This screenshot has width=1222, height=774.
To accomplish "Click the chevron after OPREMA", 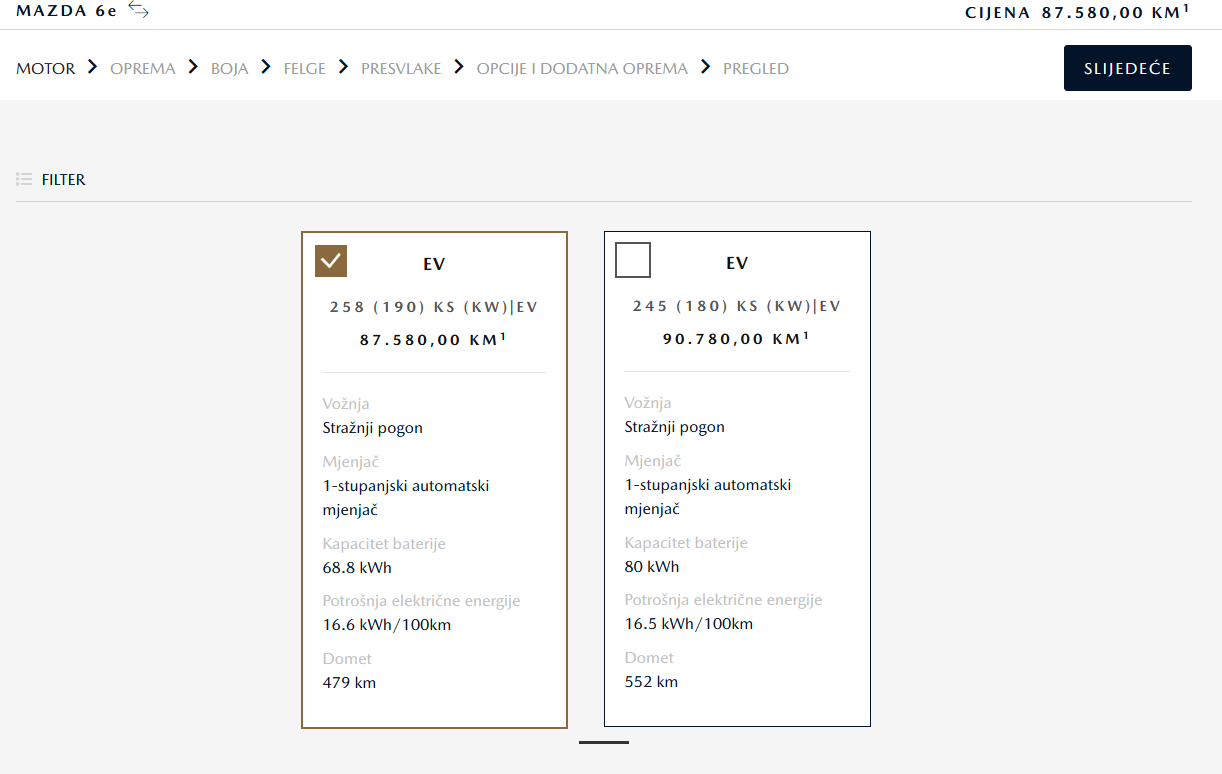I will 194,67.
